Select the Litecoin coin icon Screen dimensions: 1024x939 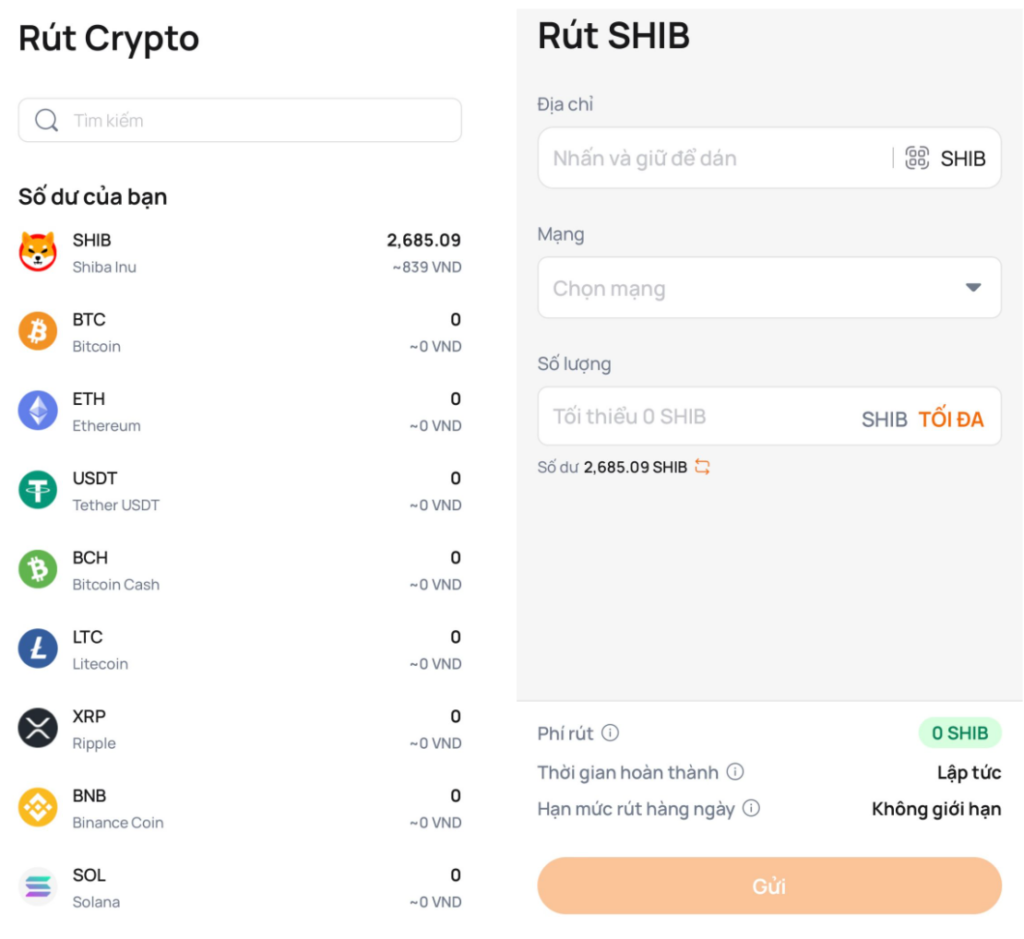click(x=38, y=649)
